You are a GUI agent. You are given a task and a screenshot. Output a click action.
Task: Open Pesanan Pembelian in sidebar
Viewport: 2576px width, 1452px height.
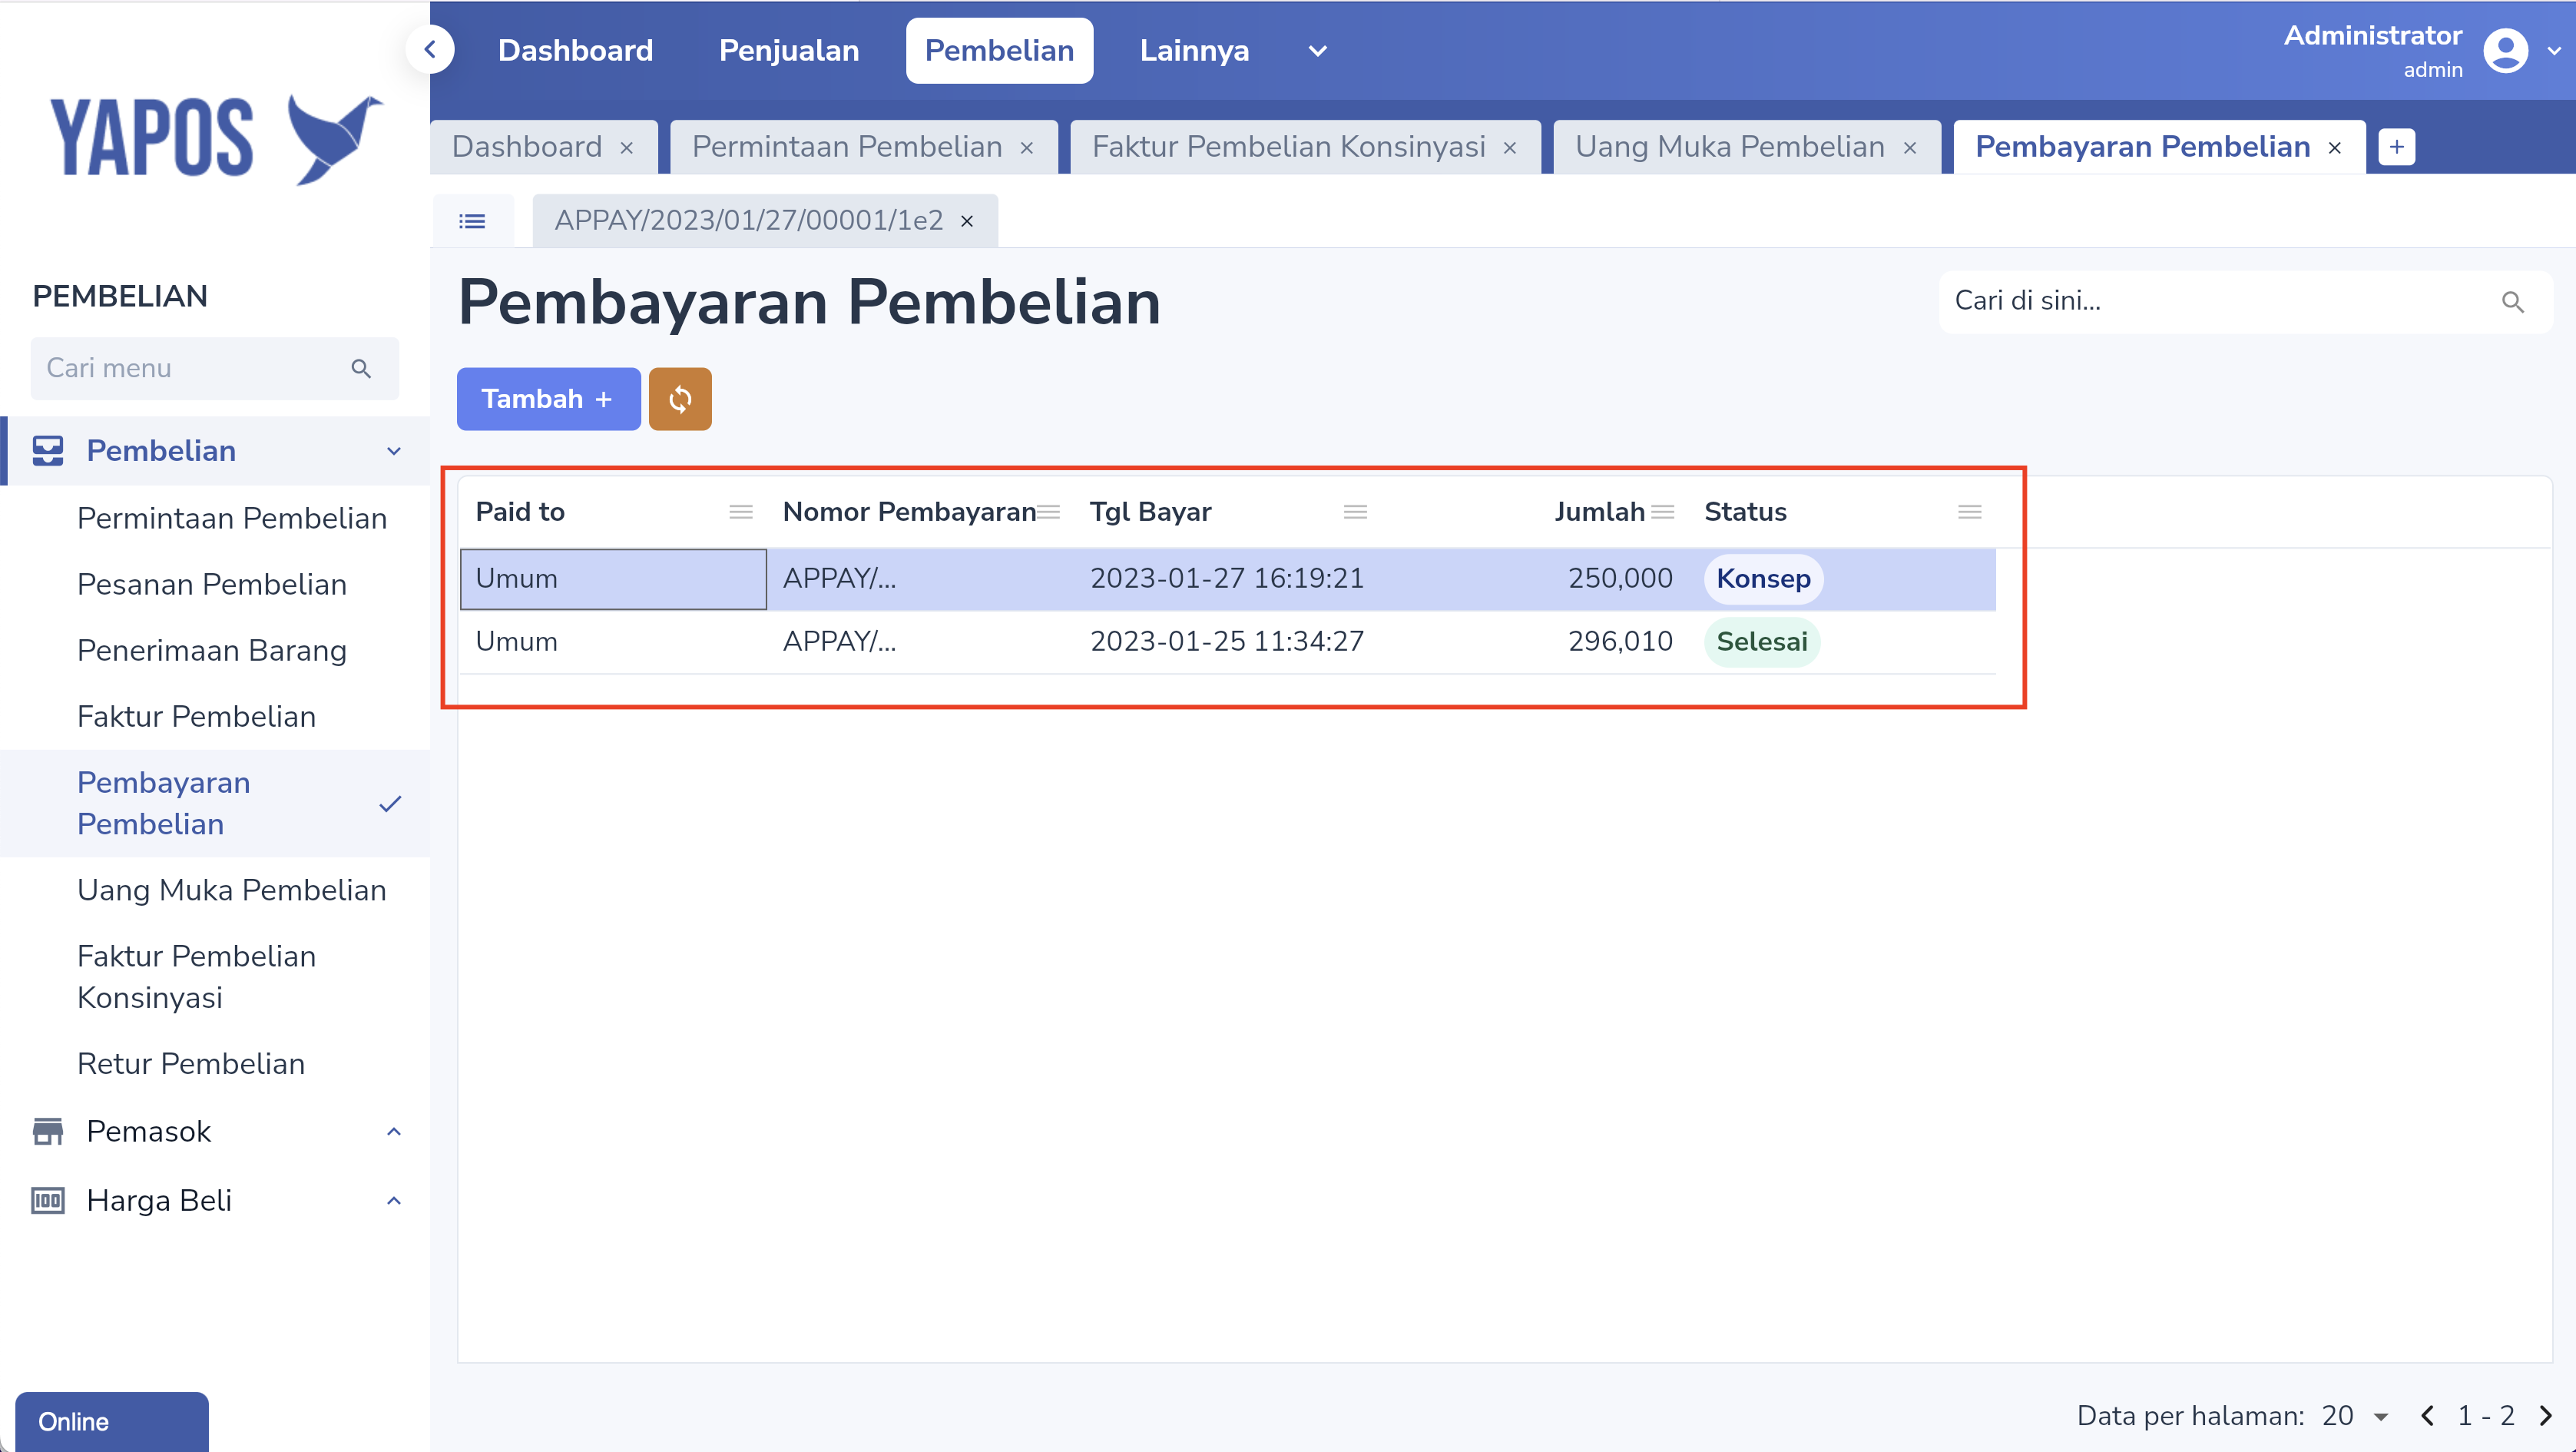coord(212,584)
